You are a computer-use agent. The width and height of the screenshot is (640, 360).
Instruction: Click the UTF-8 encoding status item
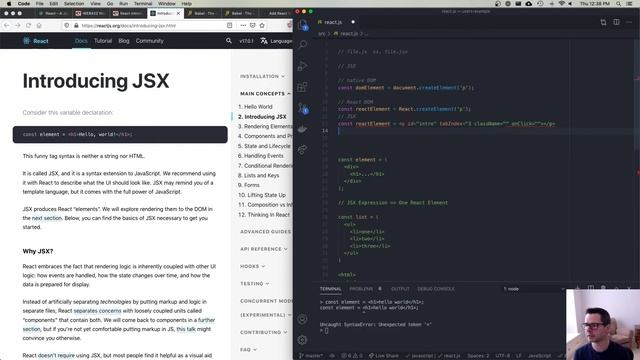(502, 356)
